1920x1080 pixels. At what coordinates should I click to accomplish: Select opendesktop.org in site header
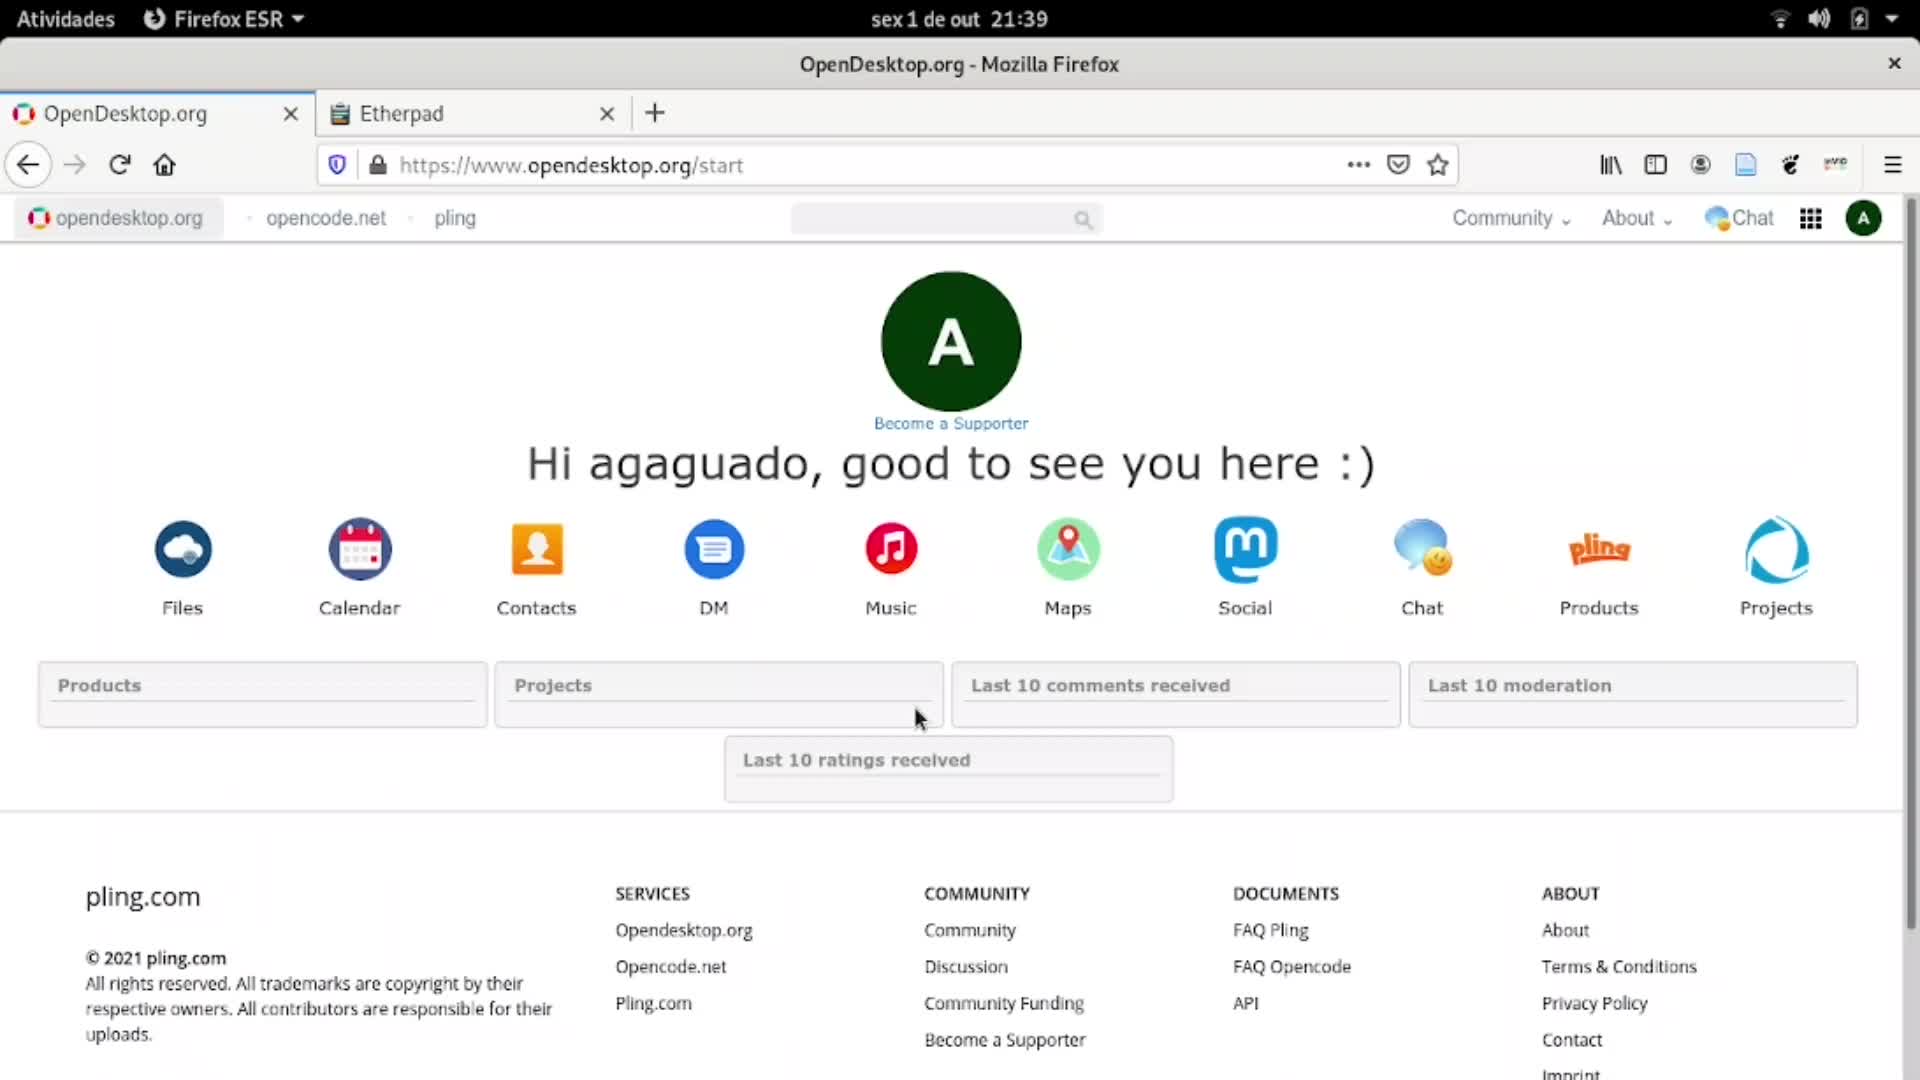pos(117,218)
